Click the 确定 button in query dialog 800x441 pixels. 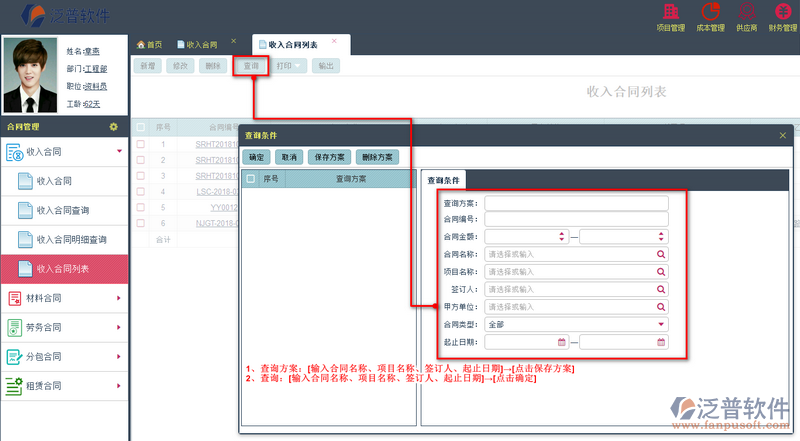pos(257,157)
